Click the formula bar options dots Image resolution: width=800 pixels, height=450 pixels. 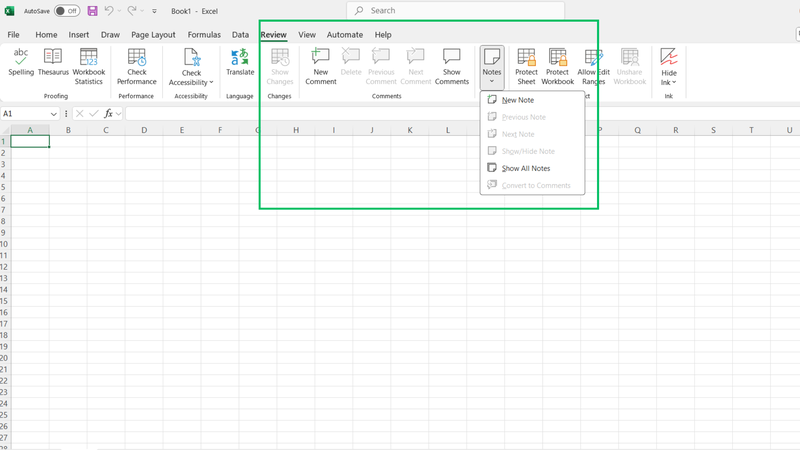[66, 113]
